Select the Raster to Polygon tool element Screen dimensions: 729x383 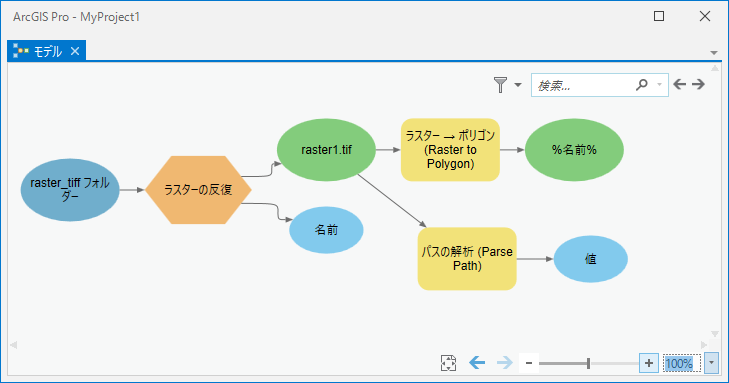pyautogui.click(x=451, y=150)
